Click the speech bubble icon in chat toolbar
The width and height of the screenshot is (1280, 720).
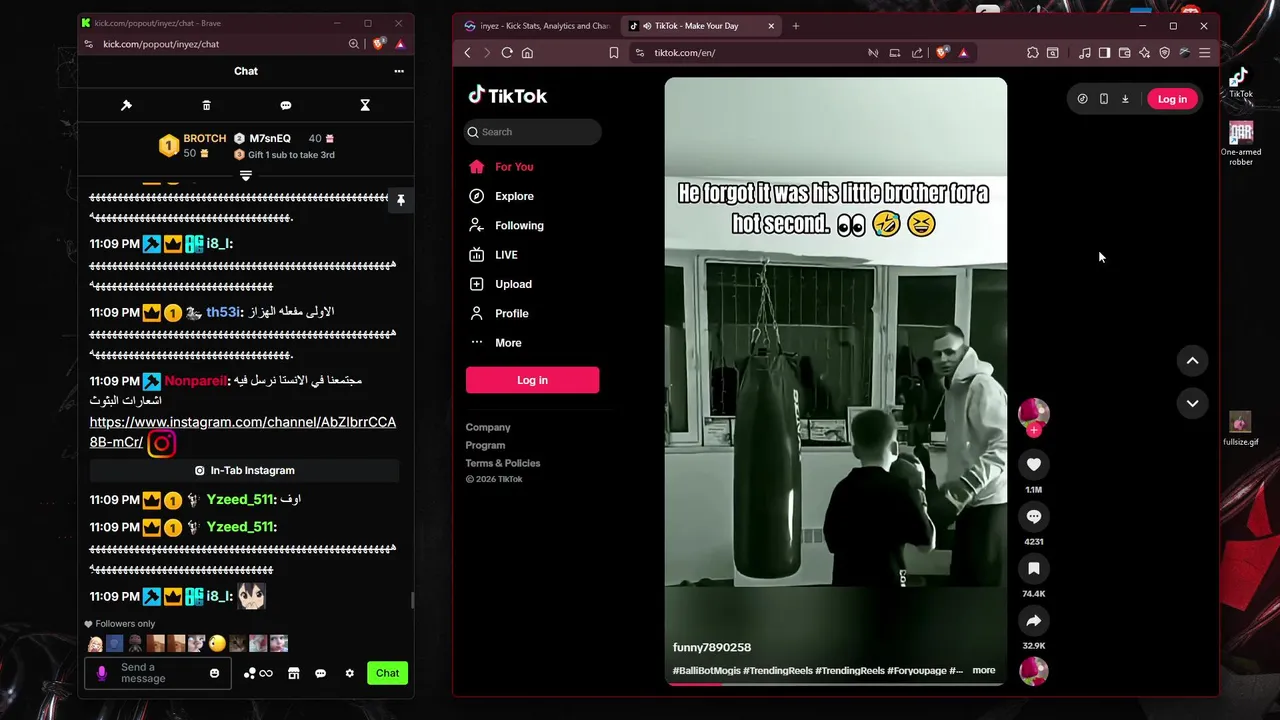tap(286, 105)
